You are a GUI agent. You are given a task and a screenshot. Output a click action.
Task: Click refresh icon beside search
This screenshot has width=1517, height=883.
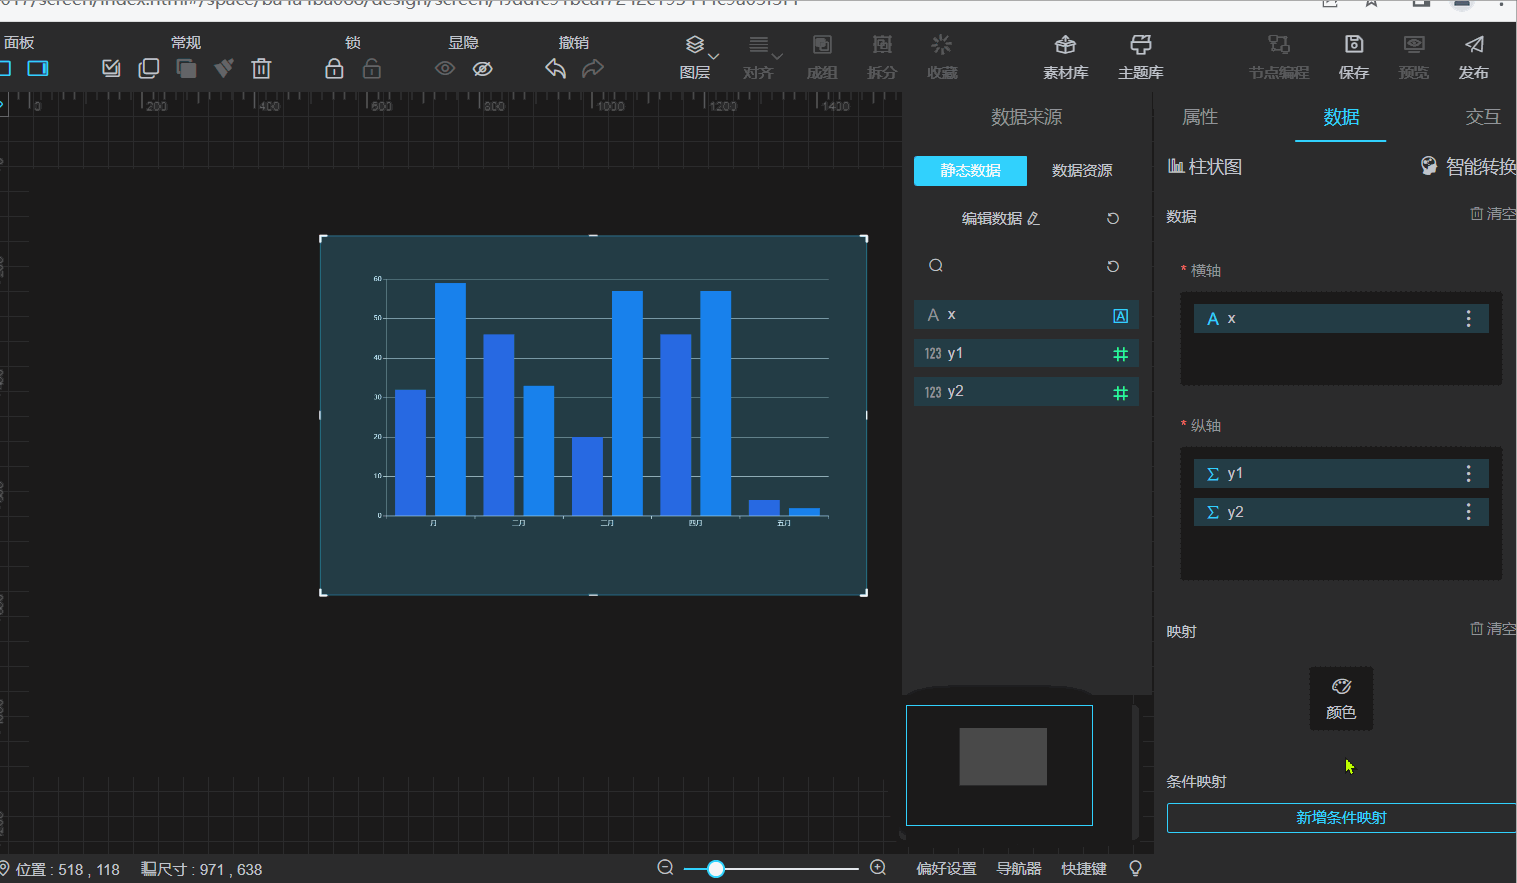tap(1113, 267)
